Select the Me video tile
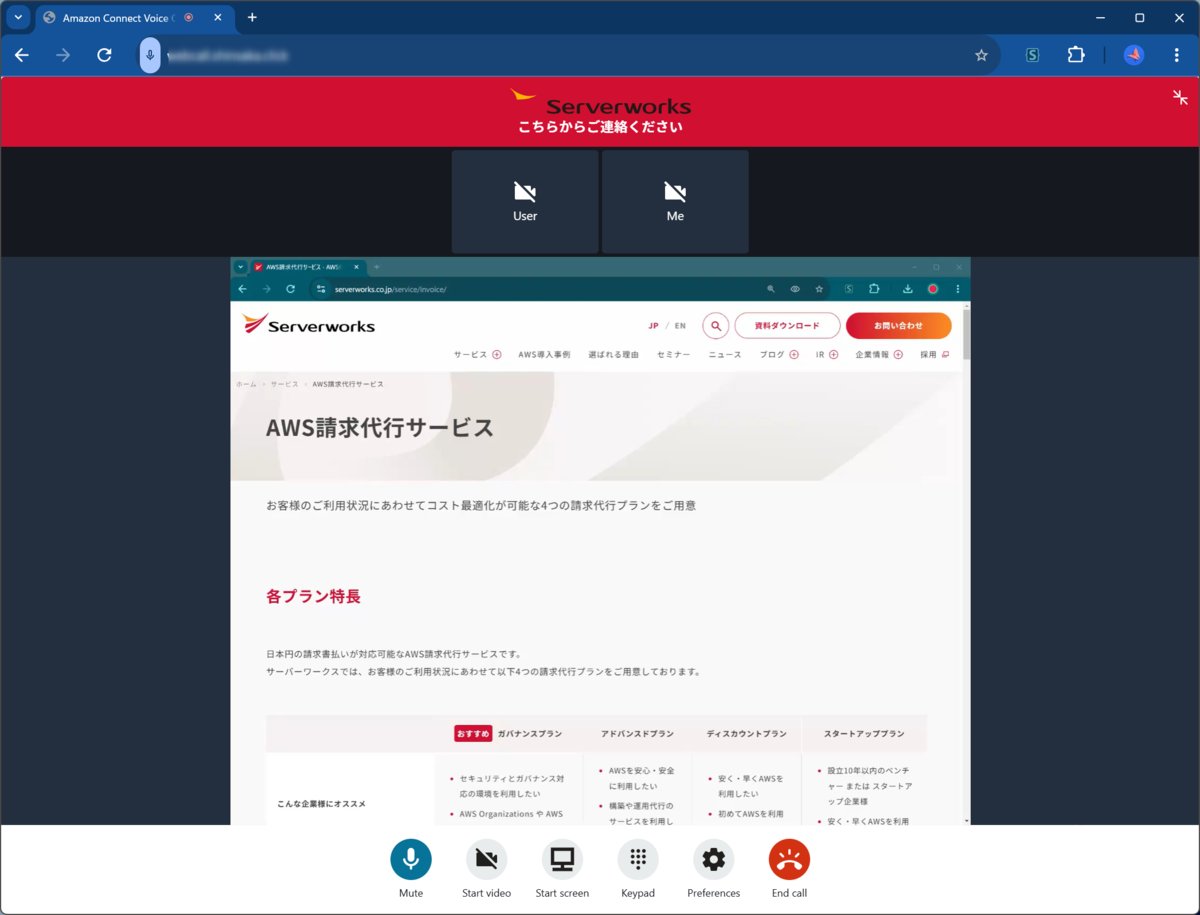 tap(675, 202)
